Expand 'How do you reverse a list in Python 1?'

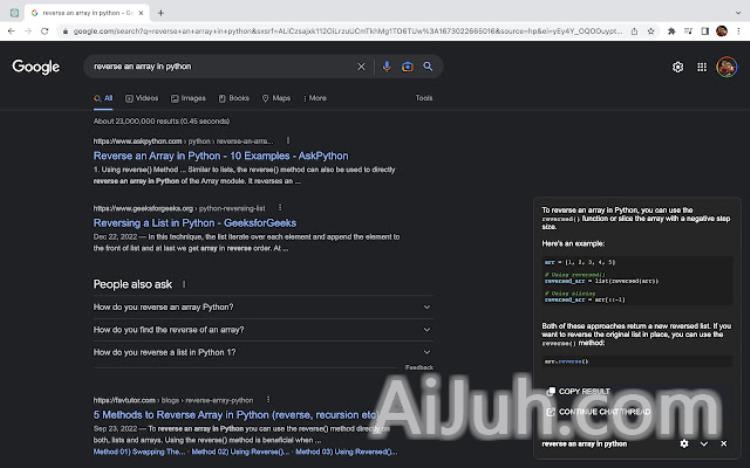(x=262, y=352)
